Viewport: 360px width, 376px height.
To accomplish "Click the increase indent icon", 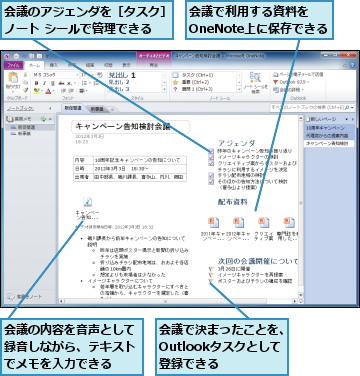I will click(x=72, y=91).
